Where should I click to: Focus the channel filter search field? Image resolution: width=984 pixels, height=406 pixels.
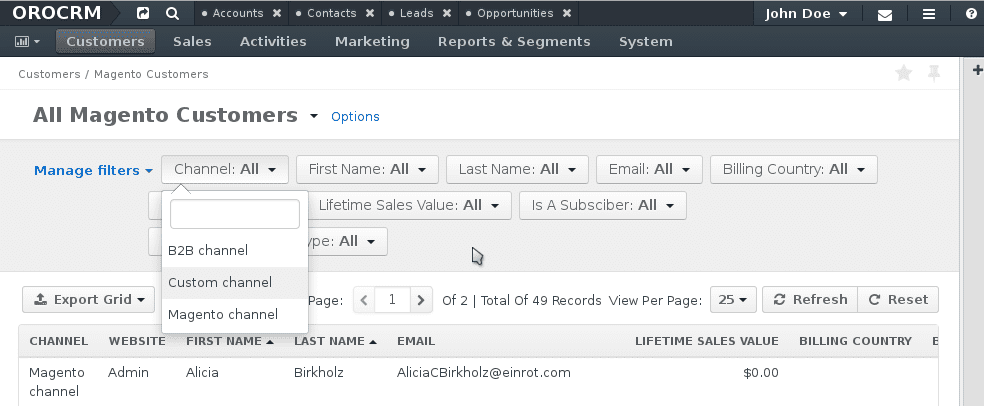click(x=235, y=214)
